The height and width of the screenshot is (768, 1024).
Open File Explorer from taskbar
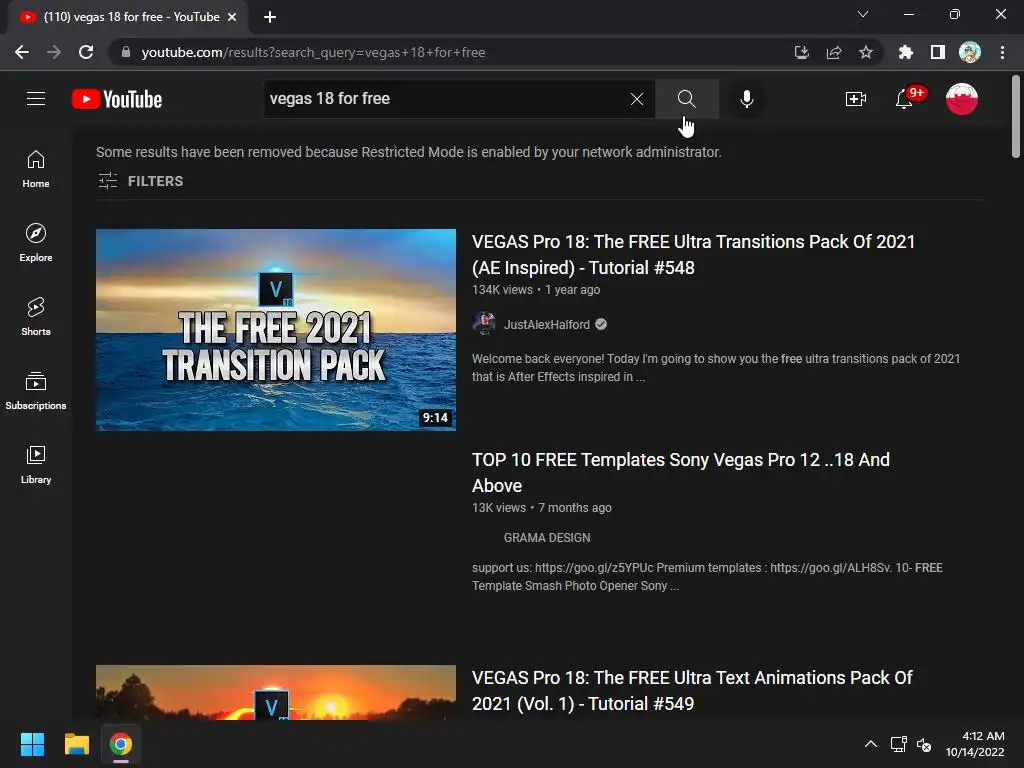pyautogui.click(x=76, y=744)
